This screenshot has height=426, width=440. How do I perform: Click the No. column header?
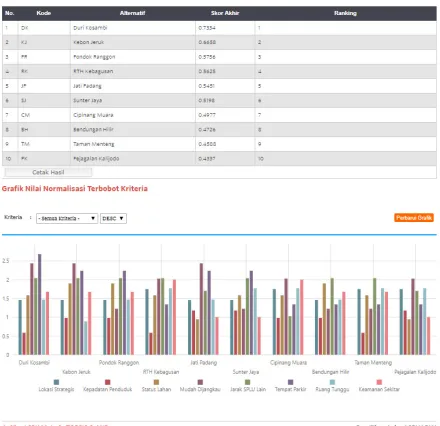click(x=10, y=13)
